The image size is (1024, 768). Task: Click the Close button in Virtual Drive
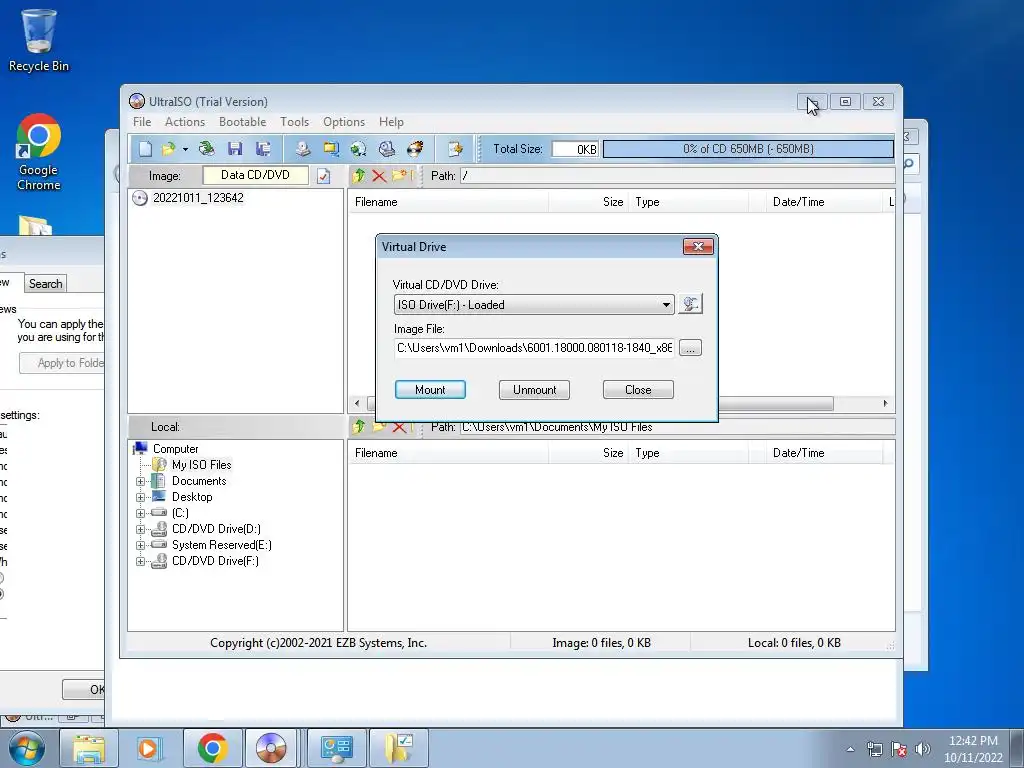638,390
